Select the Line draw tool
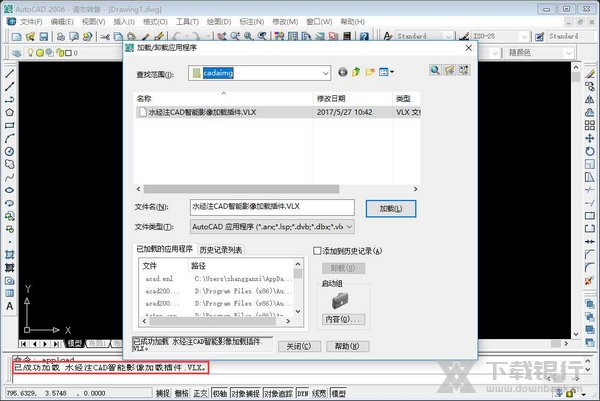The width and height of the screenshot is (600, 401). coord(10,74)
